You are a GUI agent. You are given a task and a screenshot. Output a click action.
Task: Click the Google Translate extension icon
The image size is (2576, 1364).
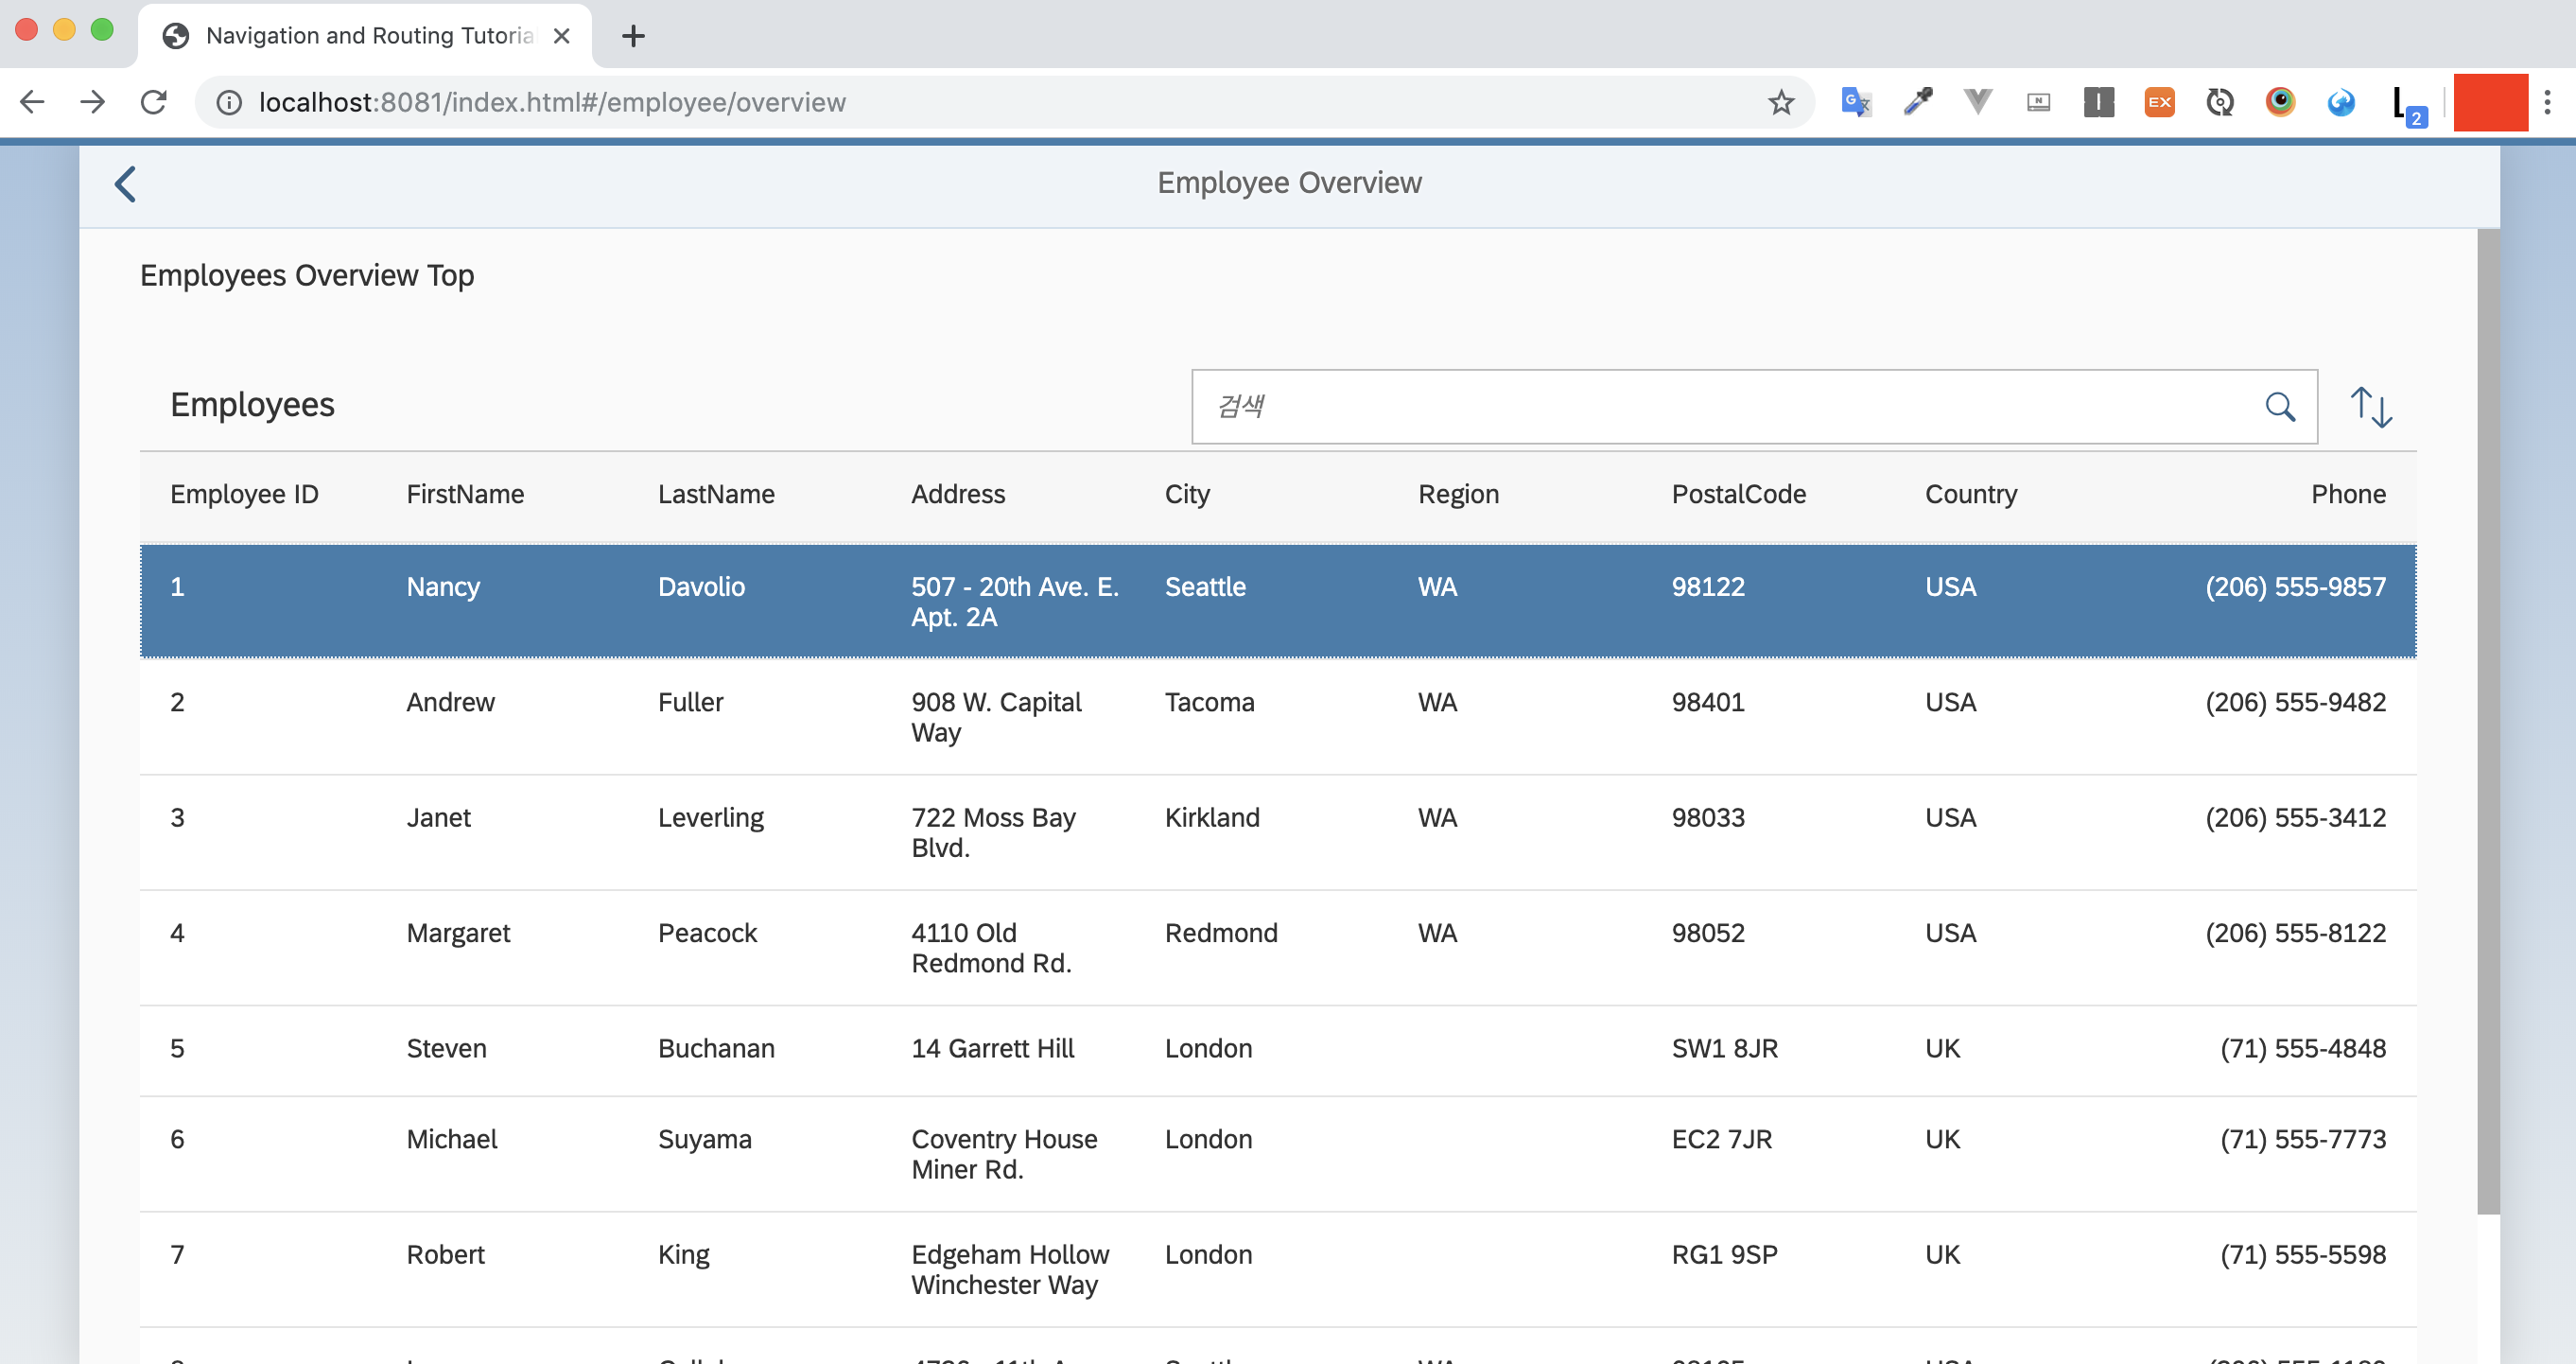1855,102
